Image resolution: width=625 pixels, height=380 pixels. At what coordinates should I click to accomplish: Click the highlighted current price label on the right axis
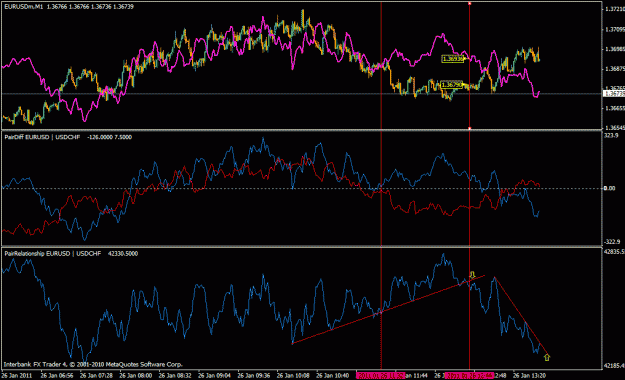click(614, 94)
